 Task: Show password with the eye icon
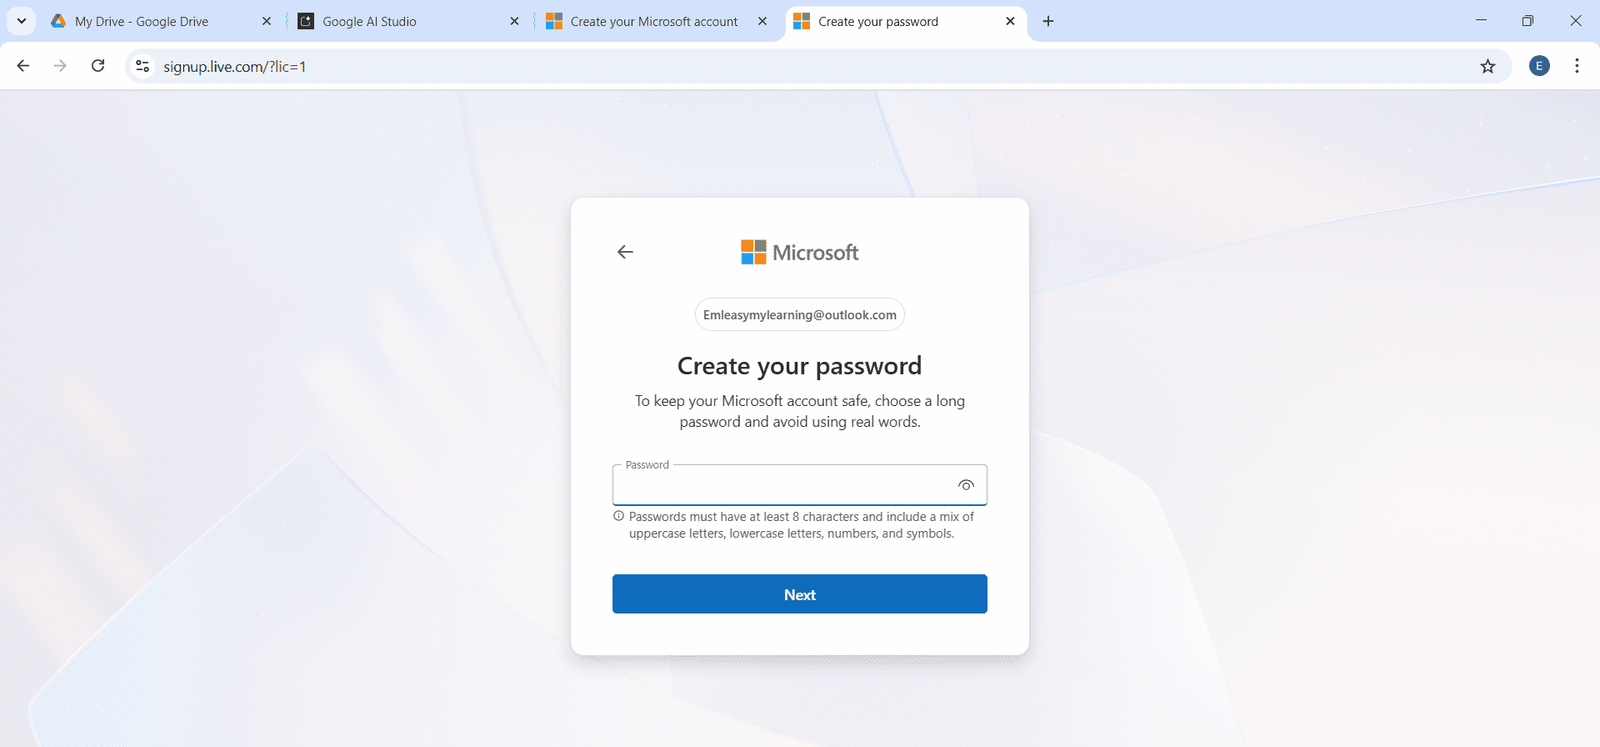[x=966, y=485]
